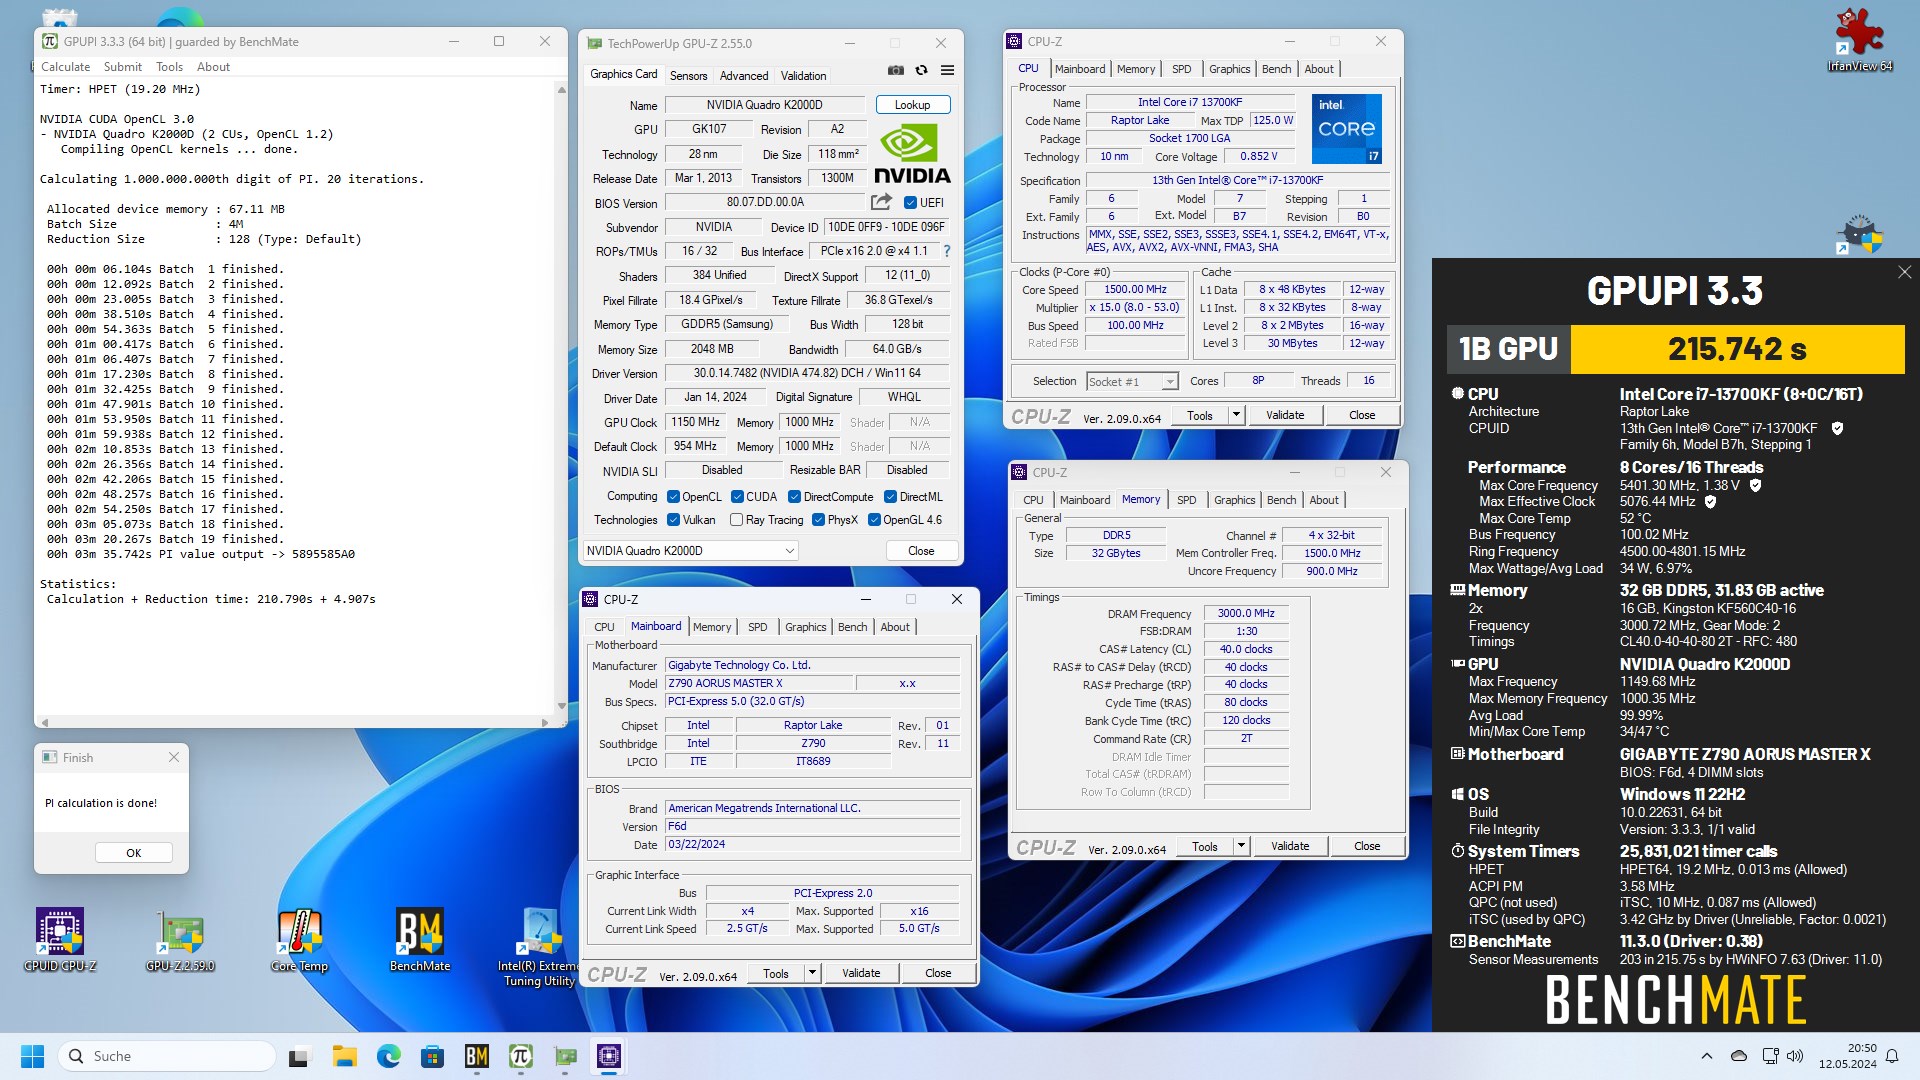Click Validate in CPU-Z CPU window
The height and width of the screenshot is (1080, 1920).
1285,415
